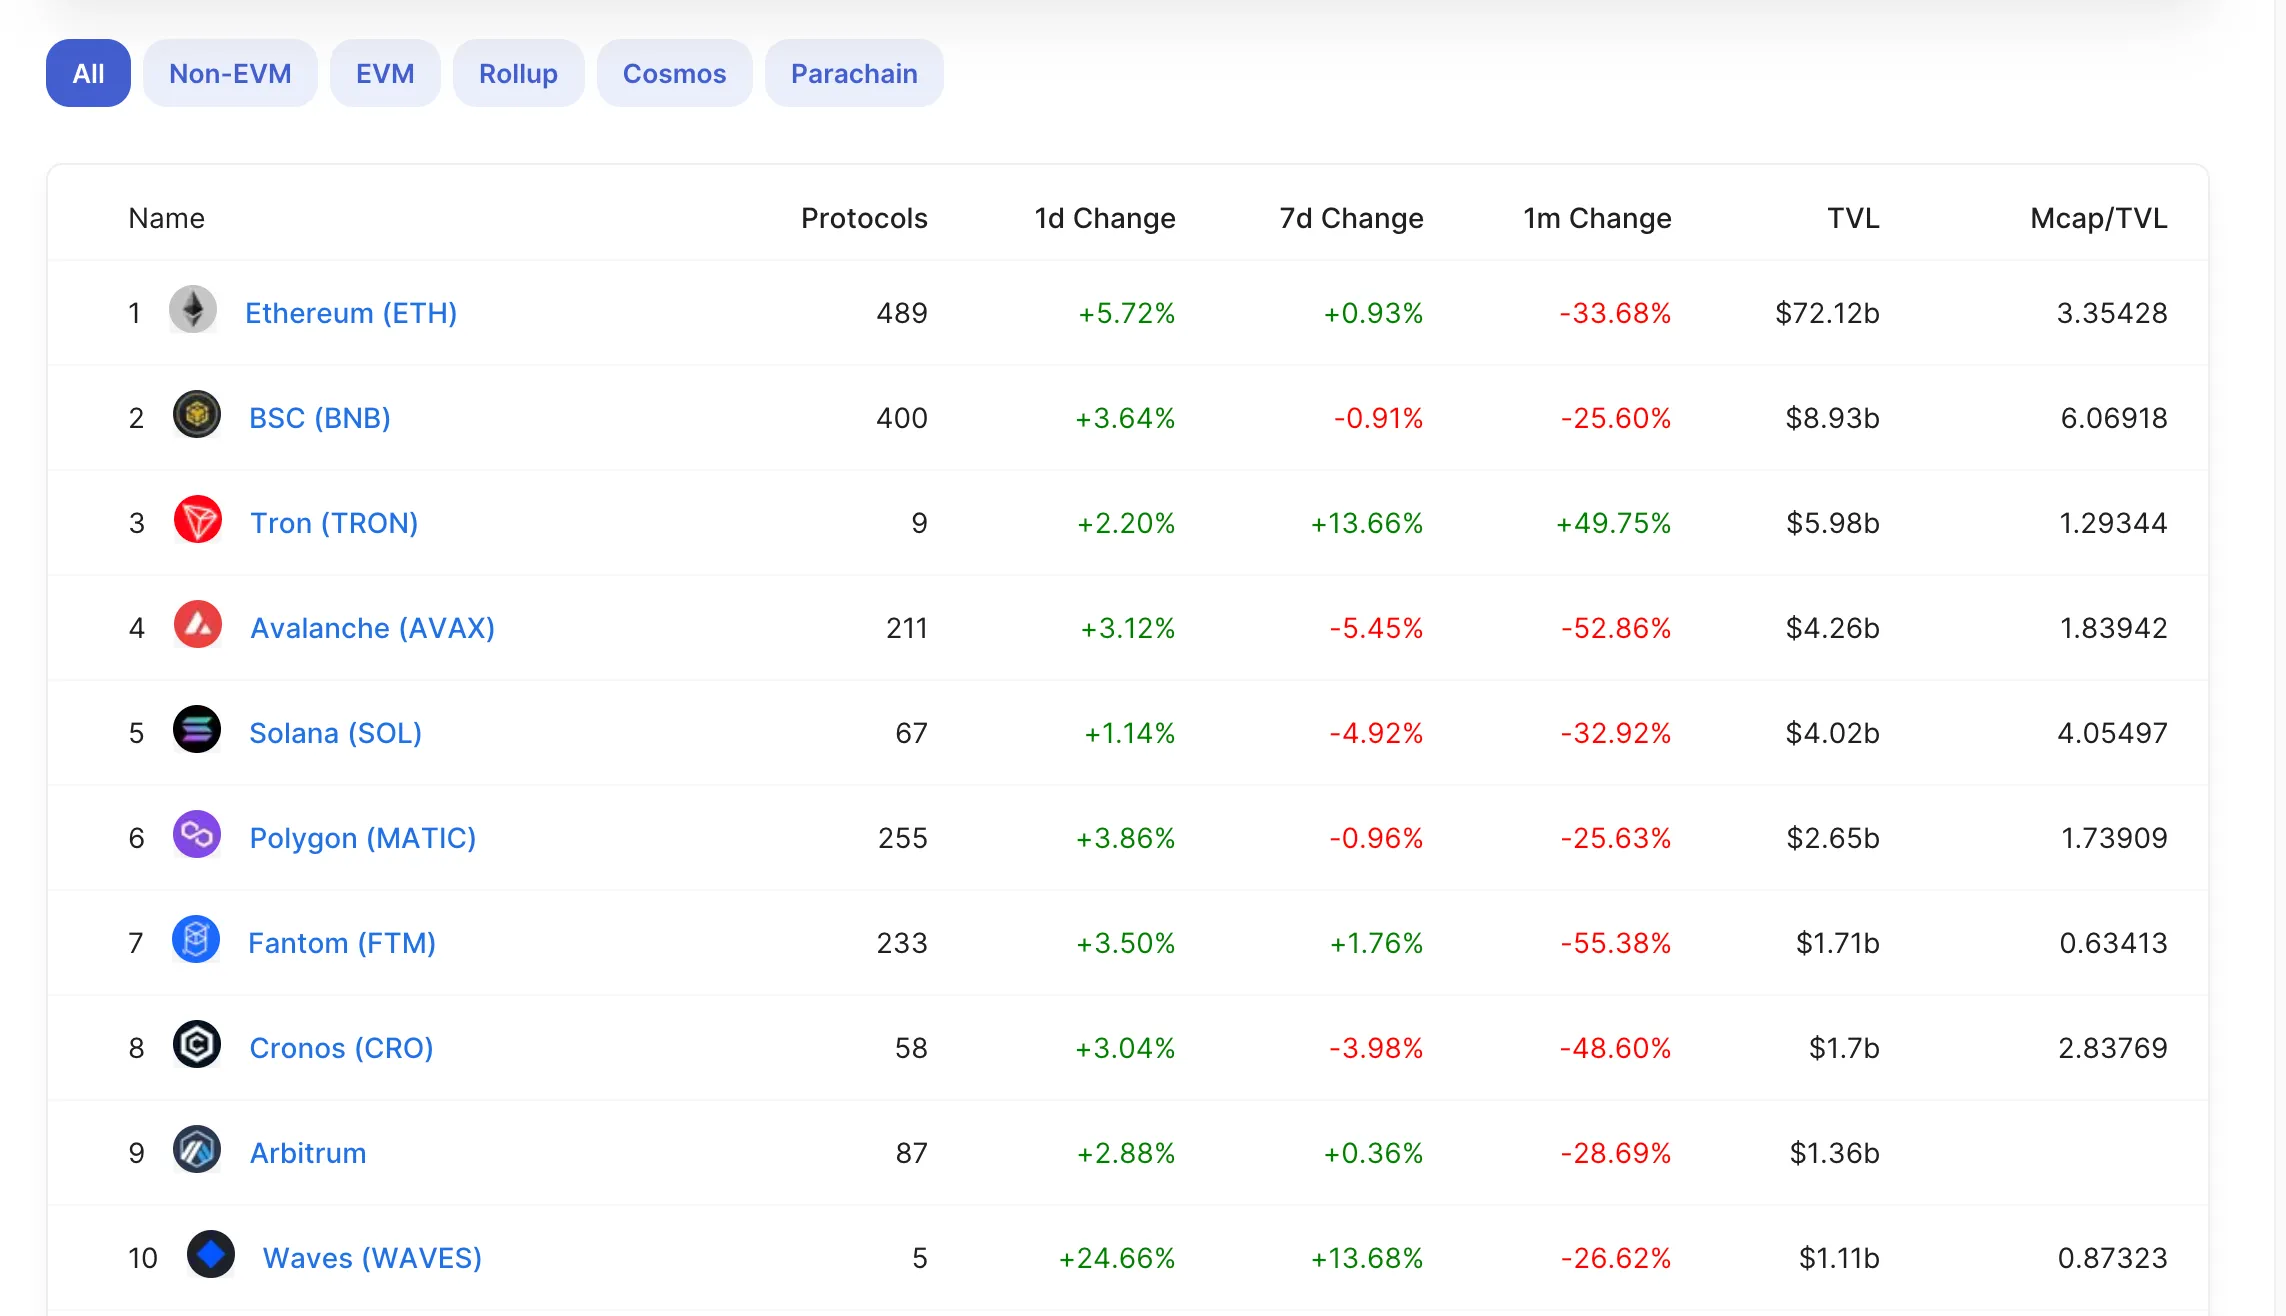Show only Rollup chains
2286x1316 pixels.
(518, 73)
